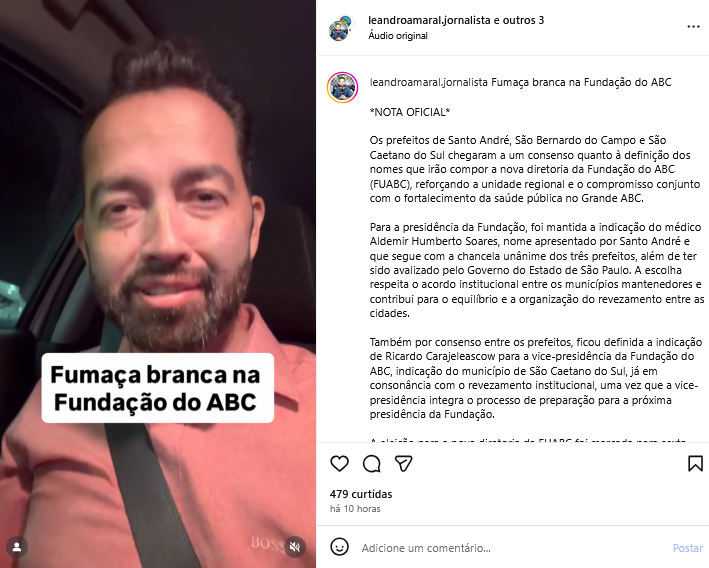The image size is (709, 568).
Task: Click 'há 10 horas' timestamp
Action: [x=355, y=509]
